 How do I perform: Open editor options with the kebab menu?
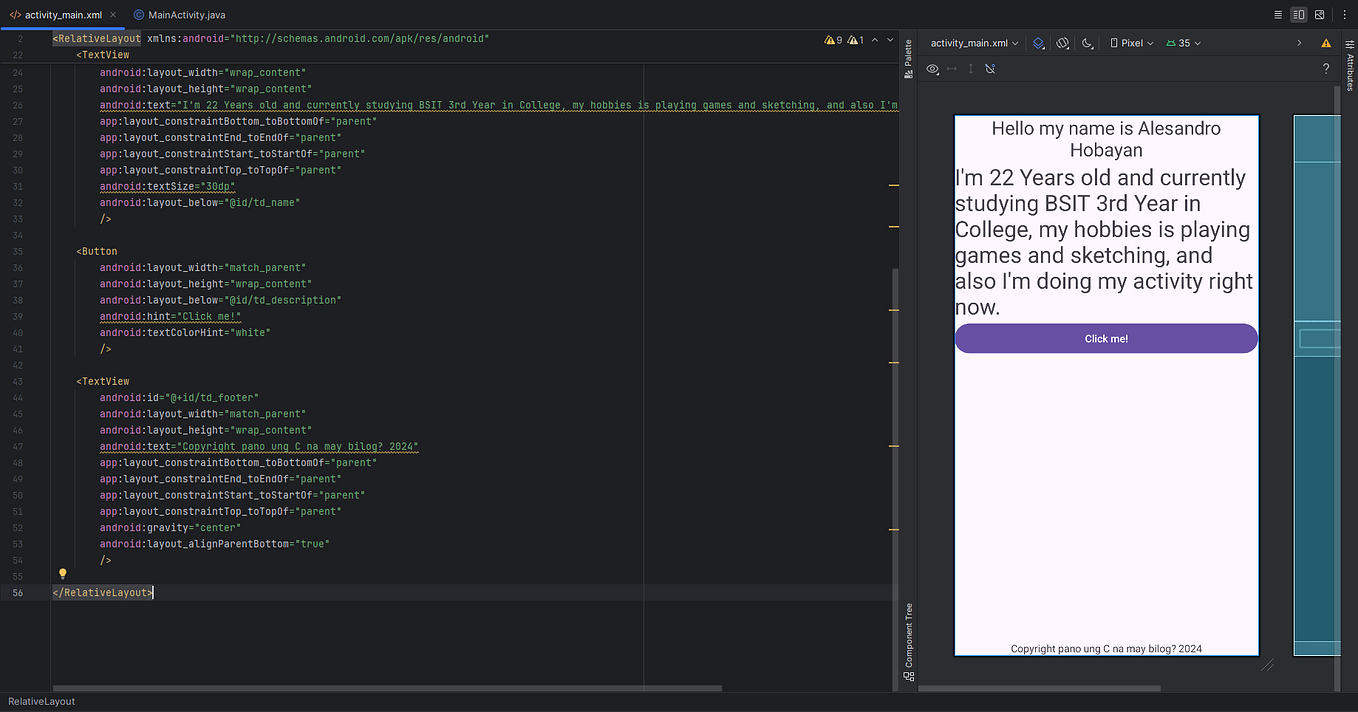coord(1343,14)
